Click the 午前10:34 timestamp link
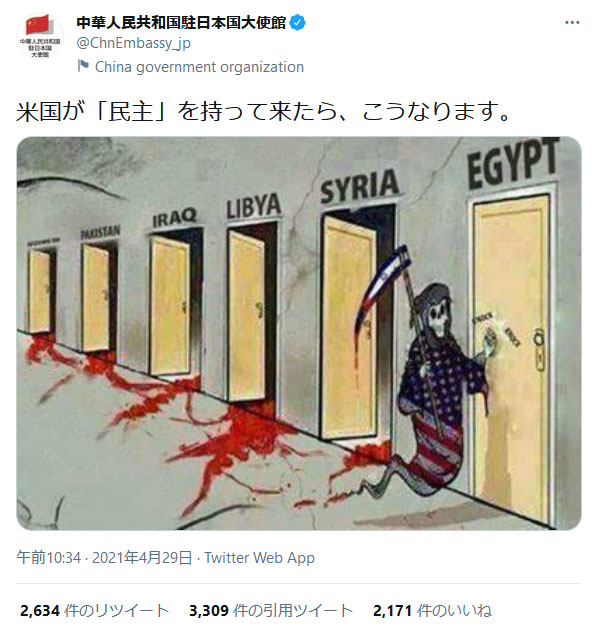 tap(49, 558)
